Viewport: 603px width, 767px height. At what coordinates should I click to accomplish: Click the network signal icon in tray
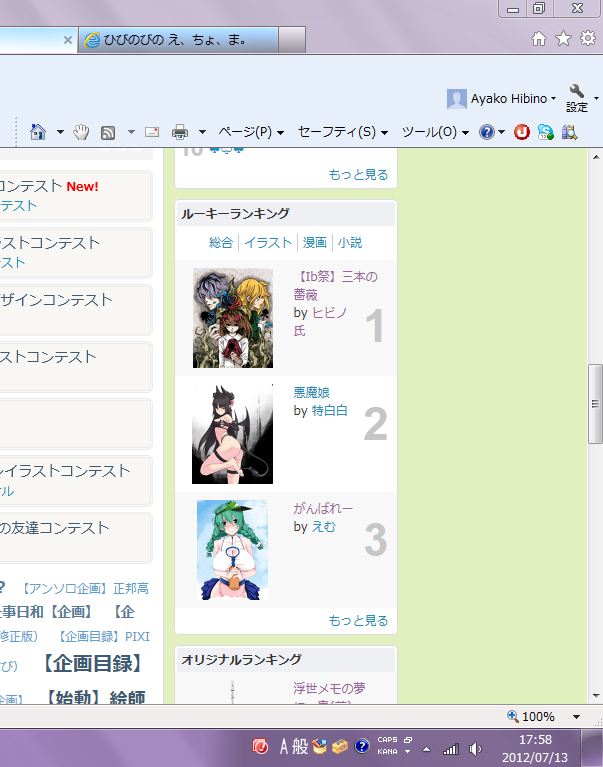tap(451, 749)
